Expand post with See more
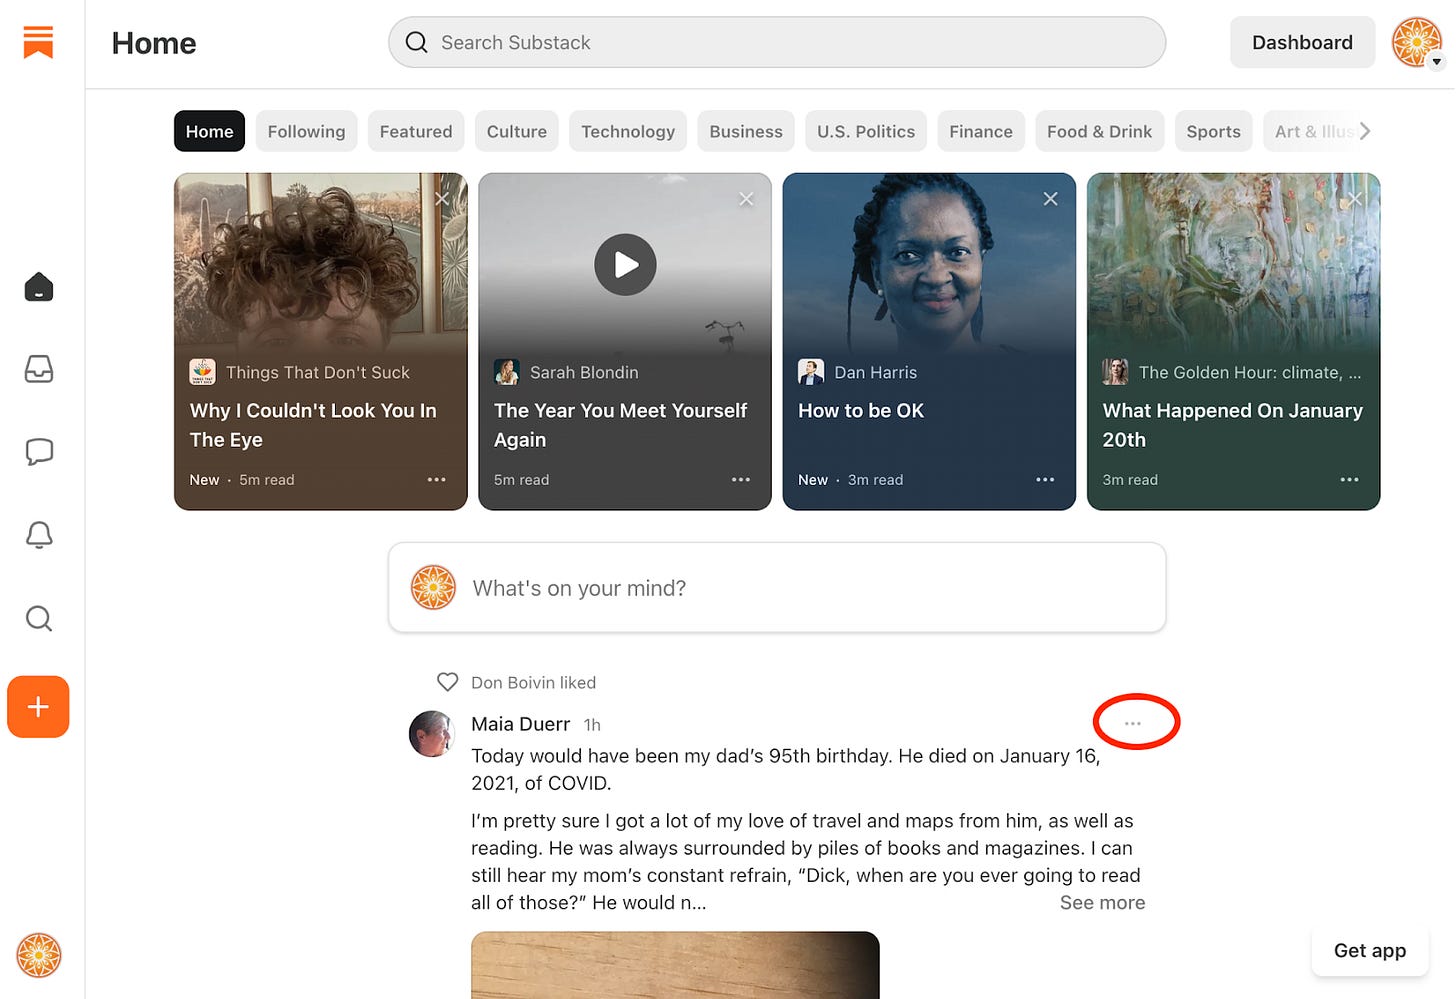The height and width of the screenshot is (999, 1456). (1102, 903)
